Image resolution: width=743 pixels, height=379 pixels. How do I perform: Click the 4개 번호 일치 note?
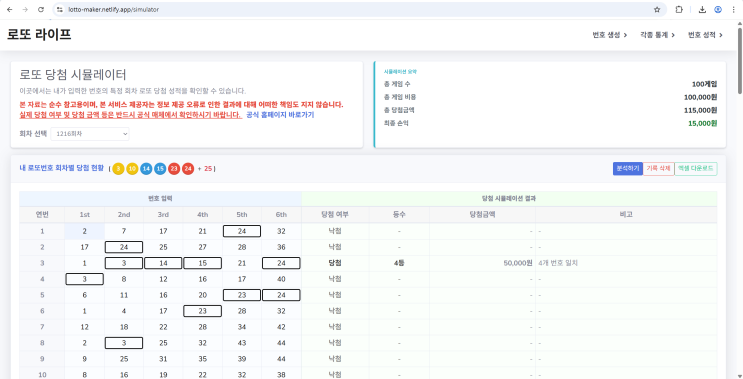coord(558,263)
